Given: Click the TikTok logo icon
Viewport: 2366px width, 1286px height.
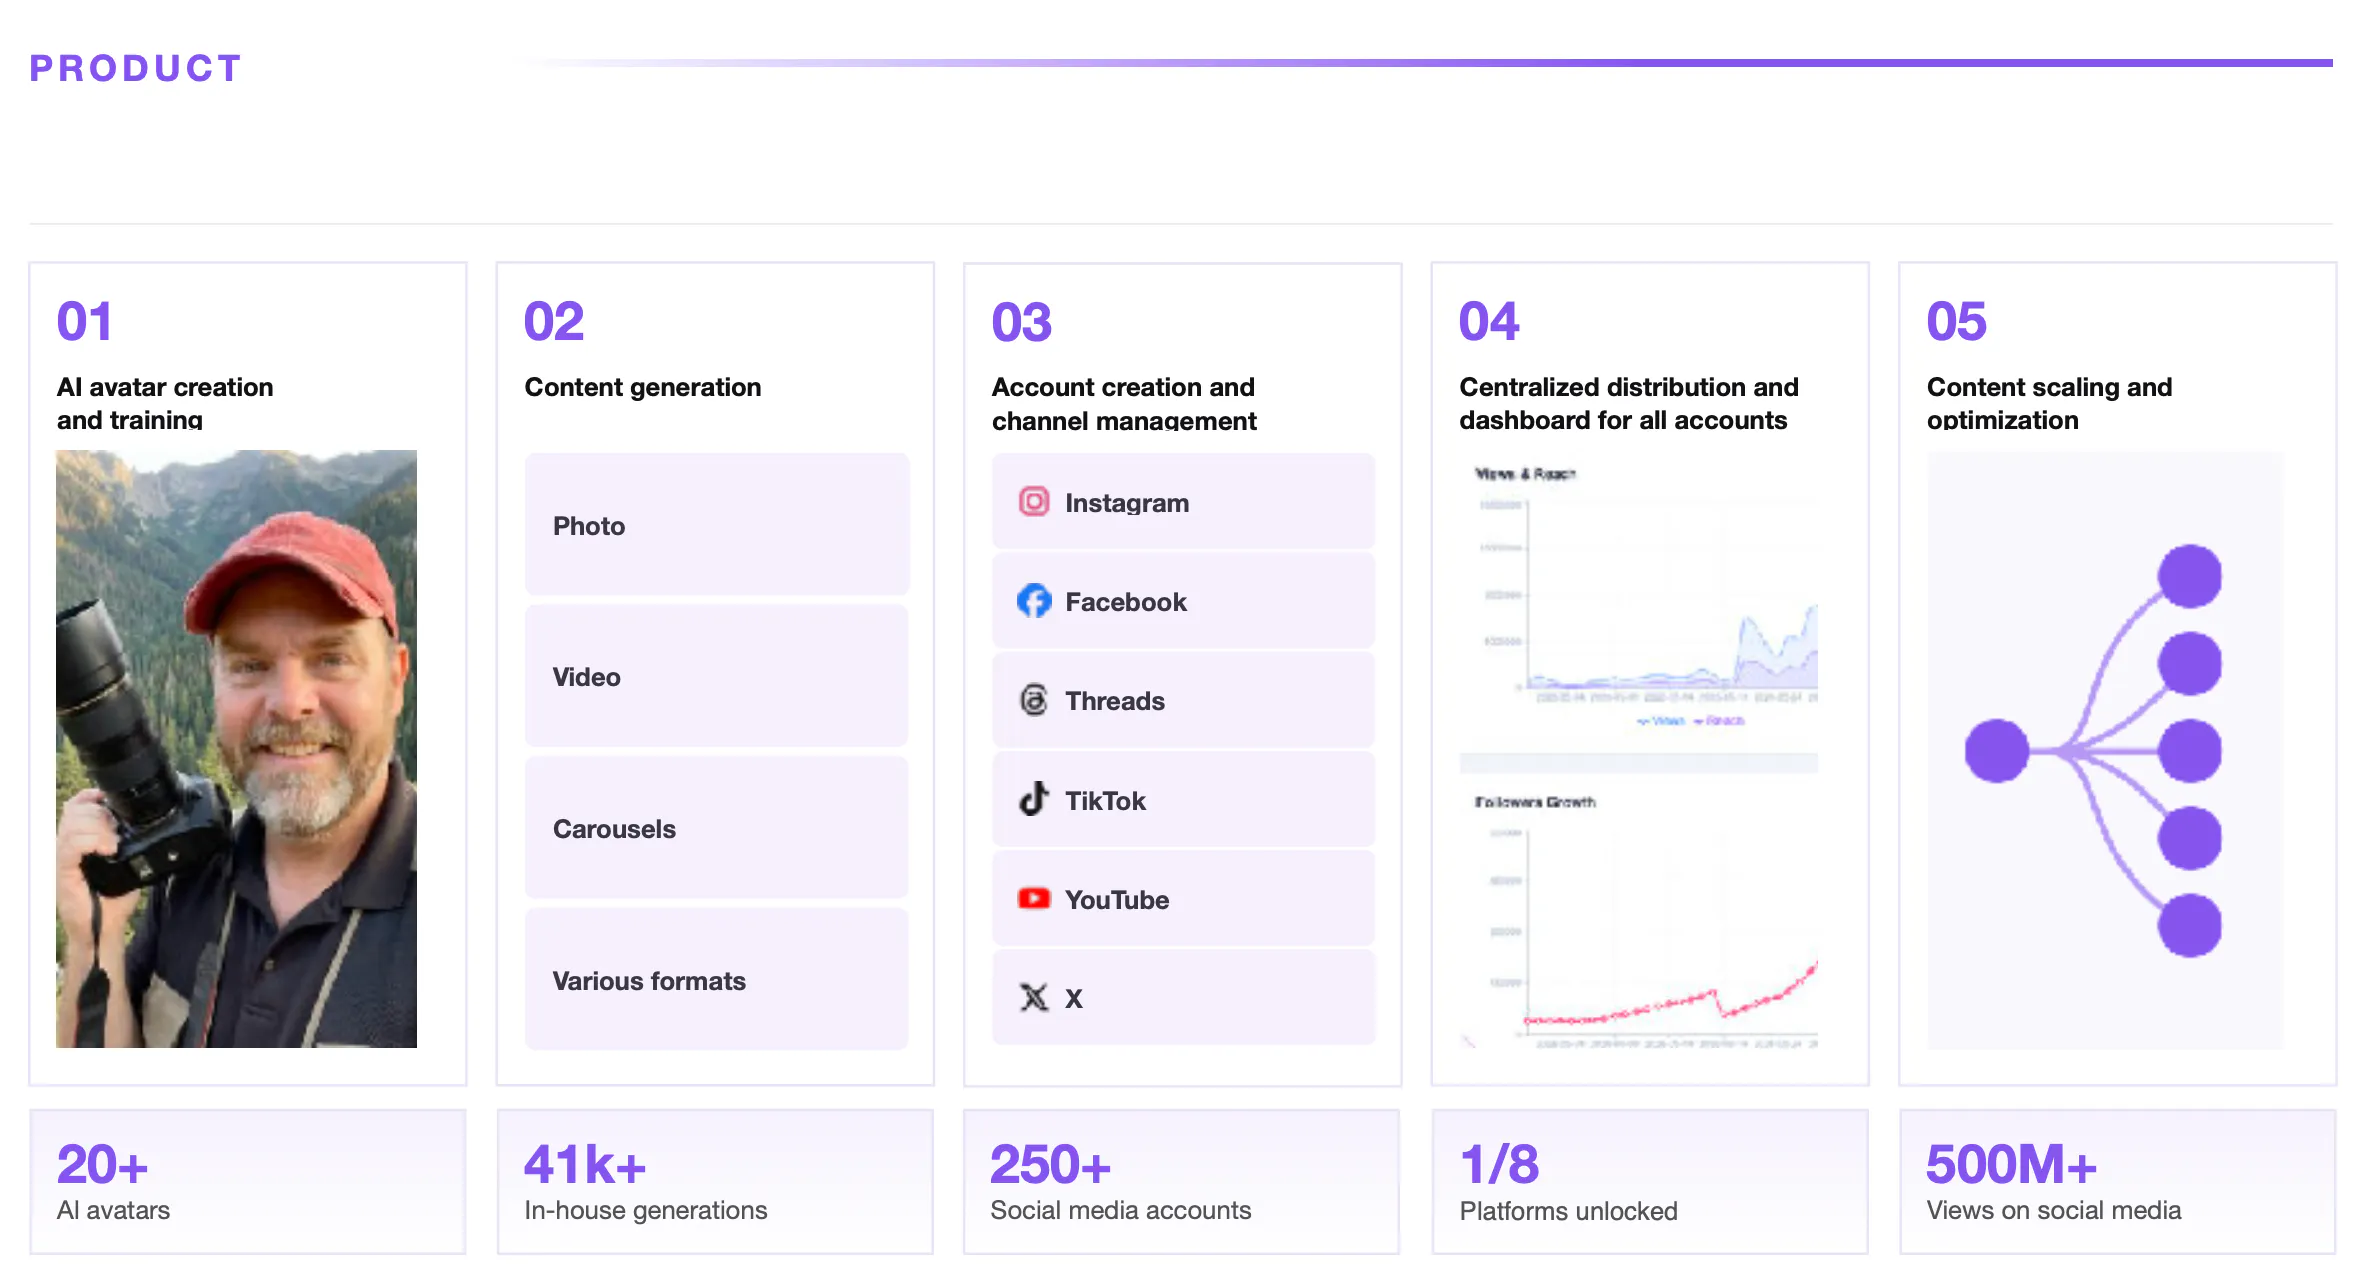Looking at the screenshot, I should tap(1034, 799).
